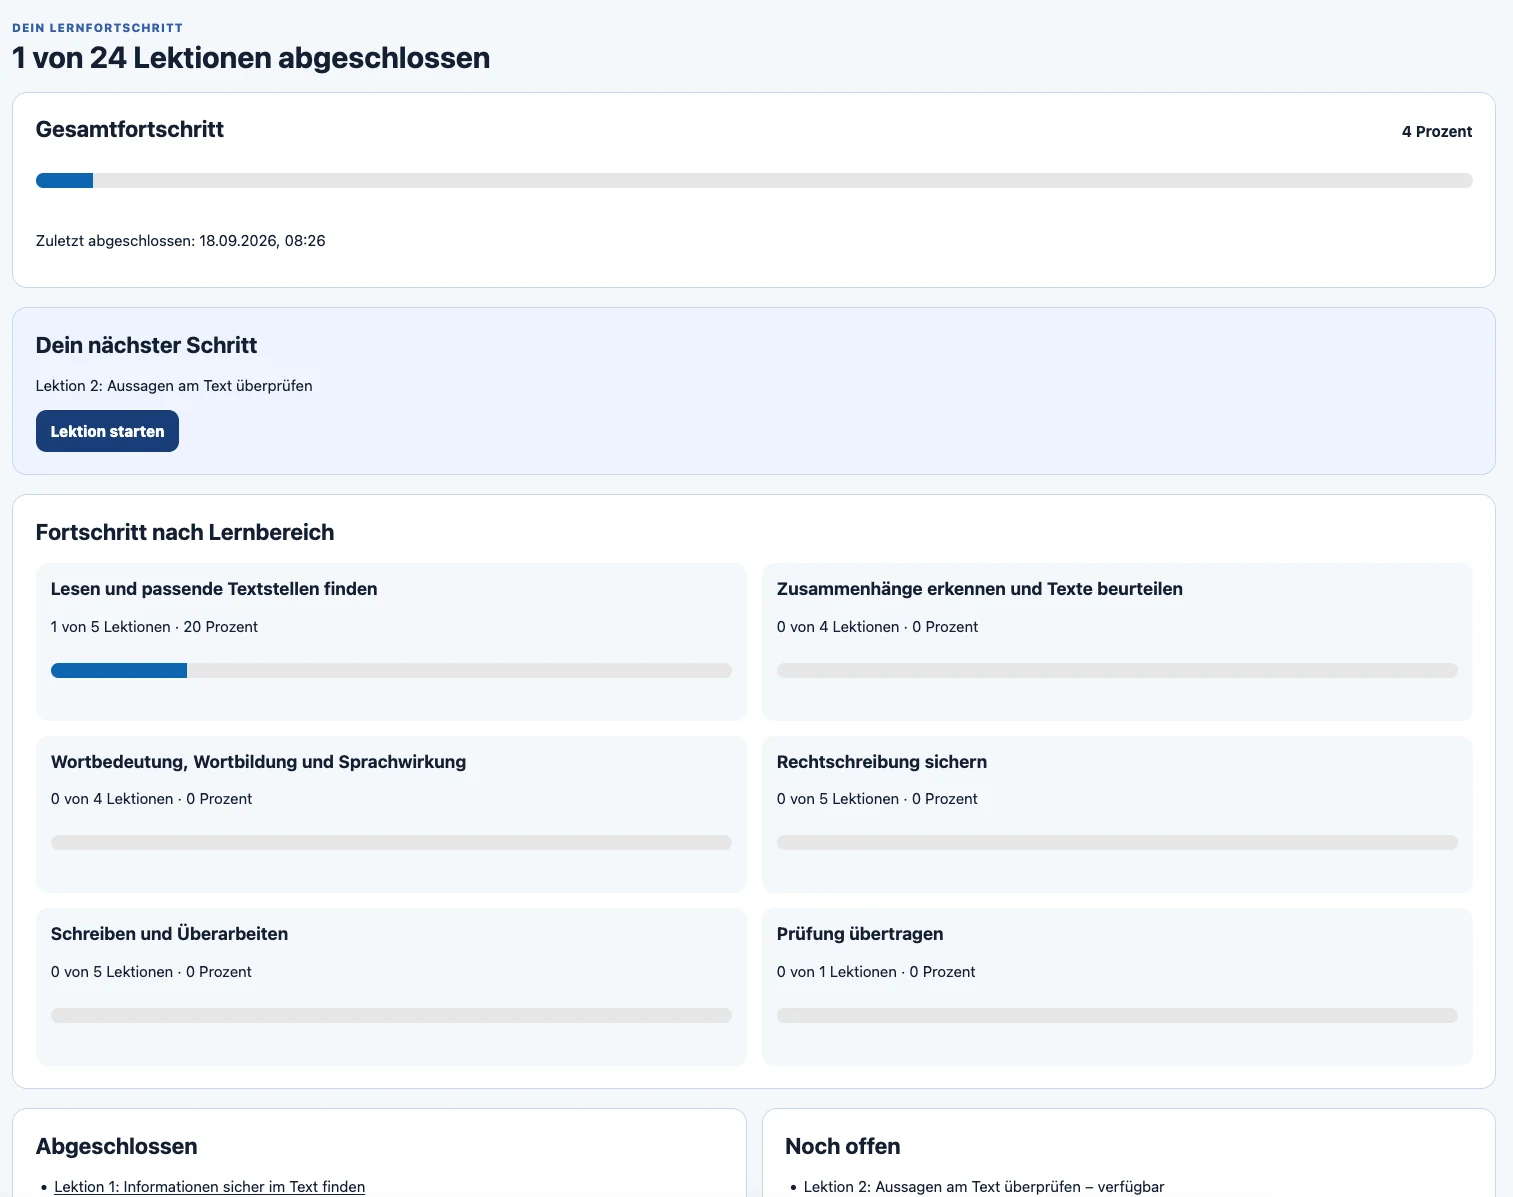
Task: Click the DEIN LERNFORTSCHRITT label
Action: pyautogui.click(x=97, y=28)
